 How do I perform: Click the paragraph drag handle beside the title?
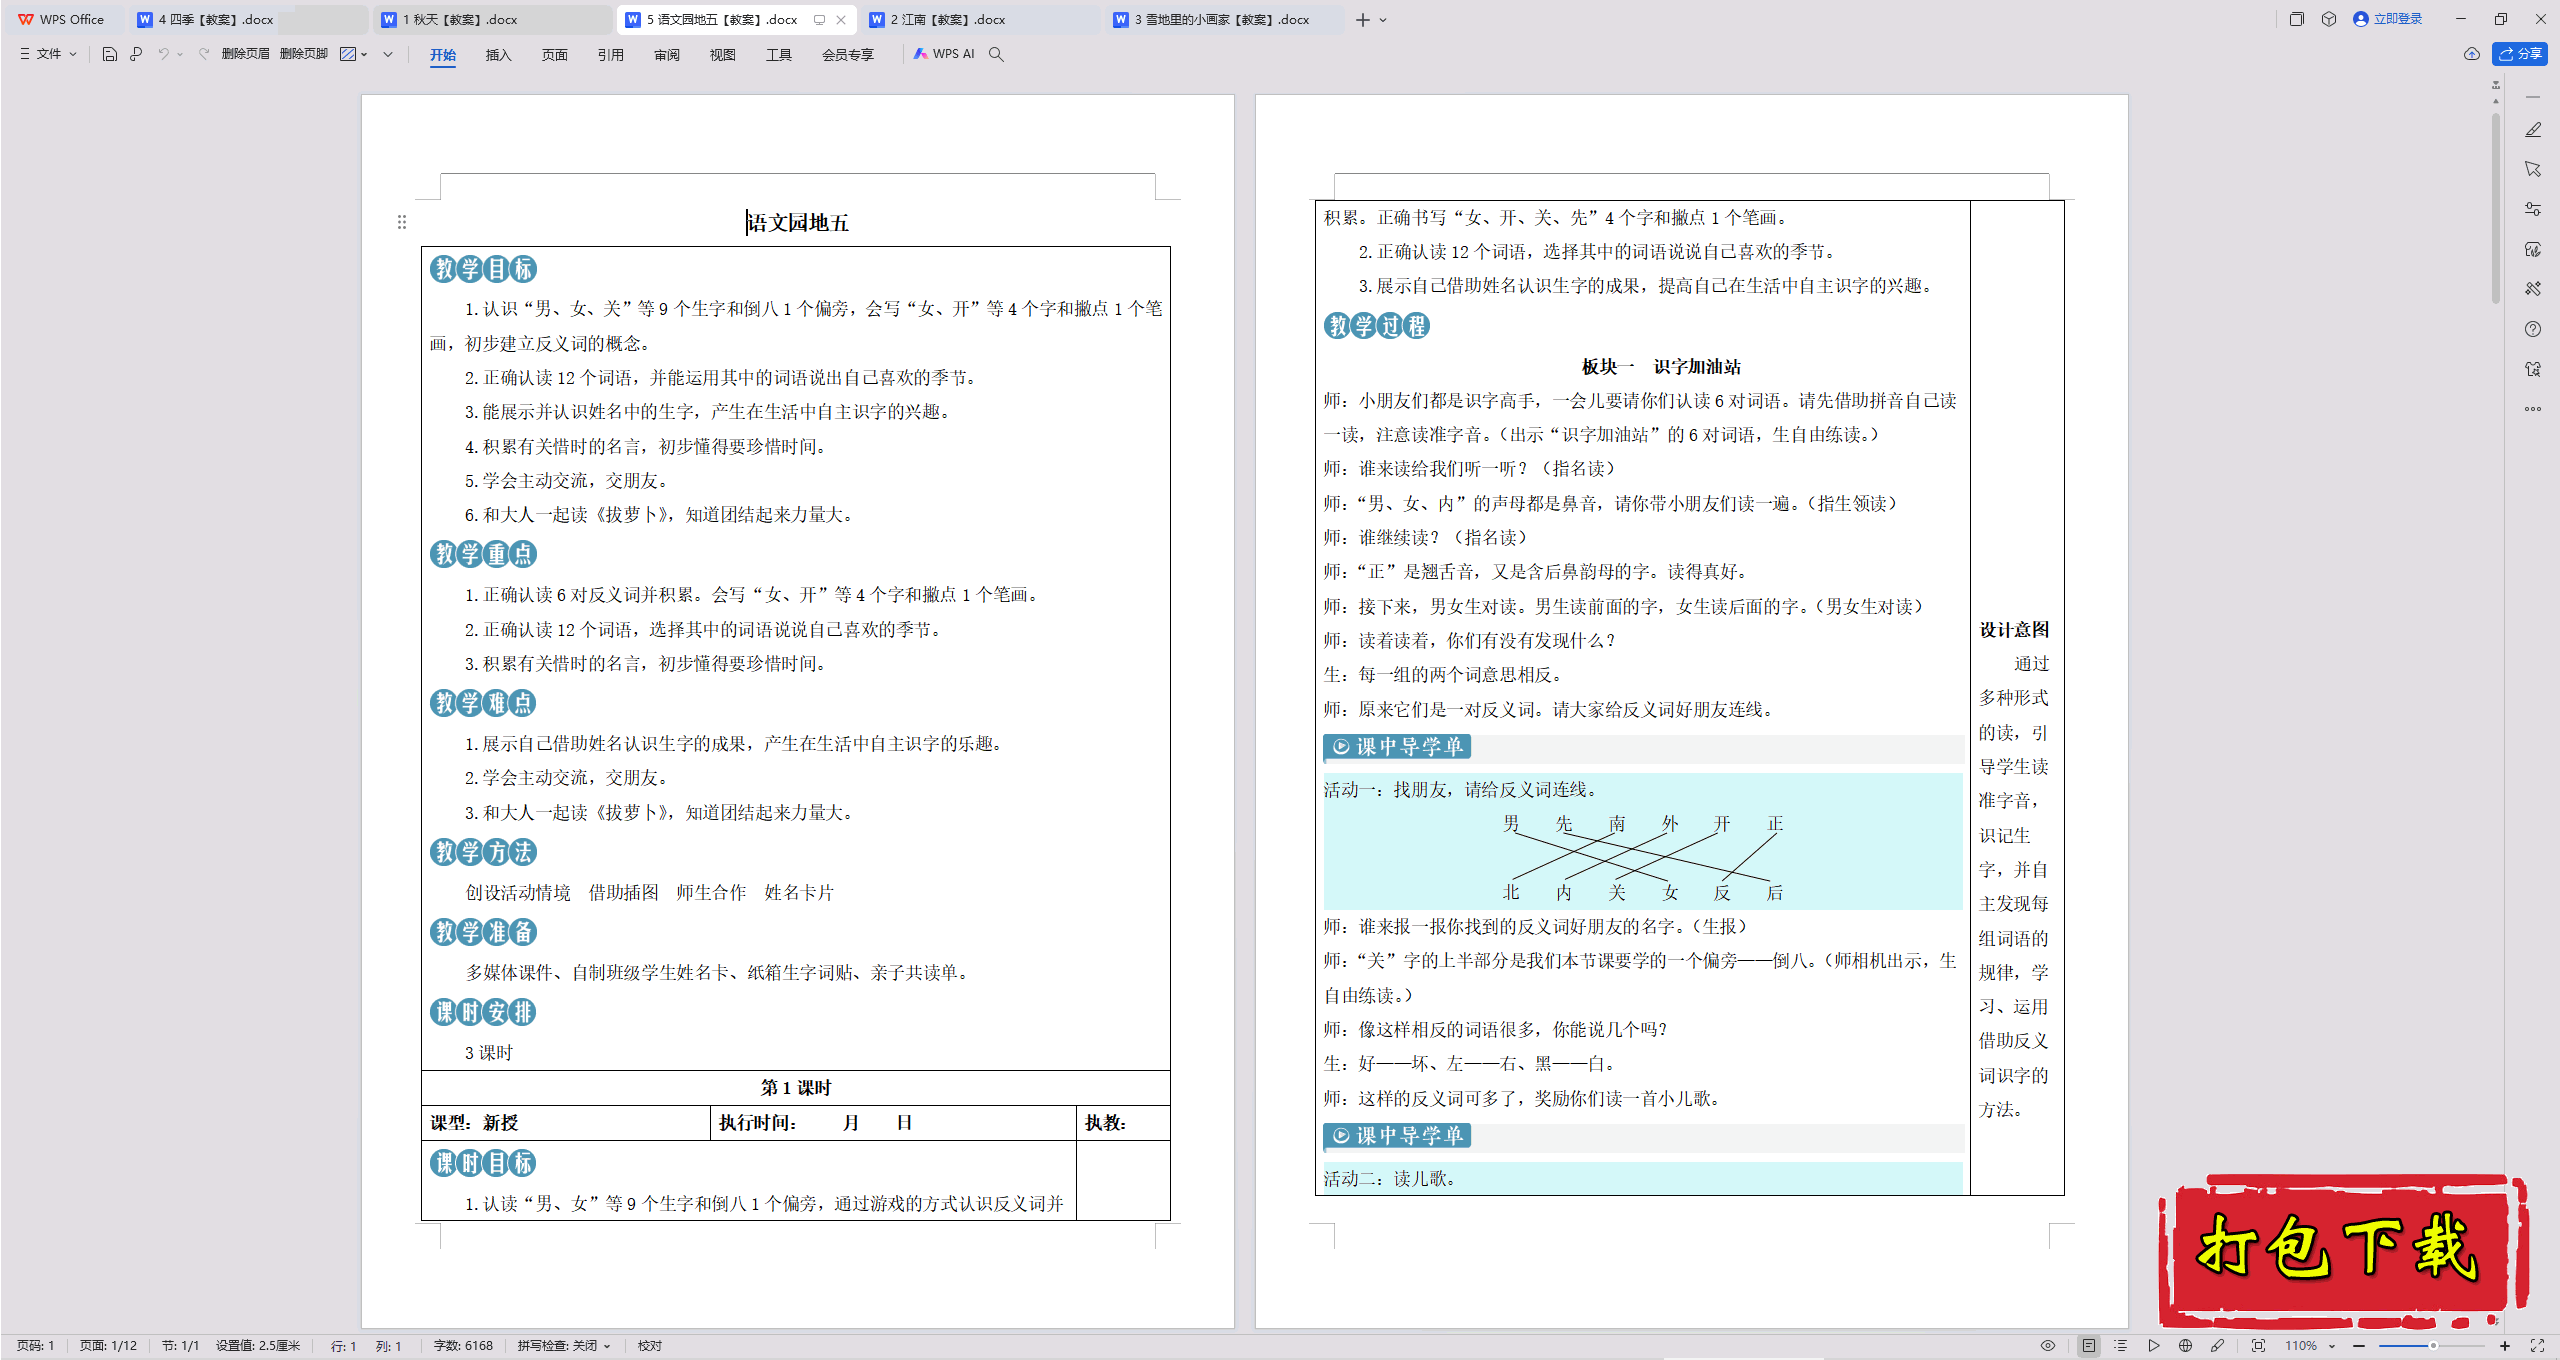tap(402, 222)
